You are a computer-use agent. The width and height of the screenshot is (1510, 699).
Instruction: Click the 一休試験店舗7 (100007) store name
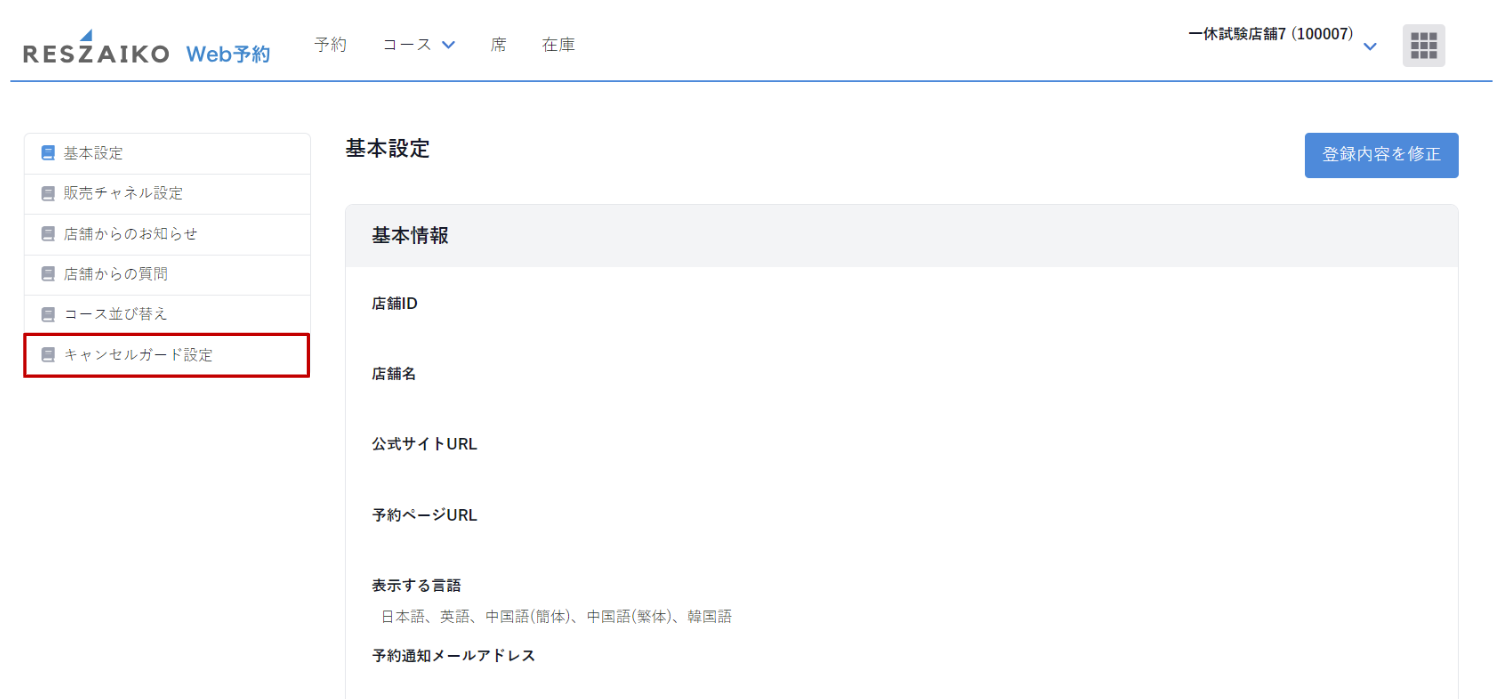pos(1270,34)
